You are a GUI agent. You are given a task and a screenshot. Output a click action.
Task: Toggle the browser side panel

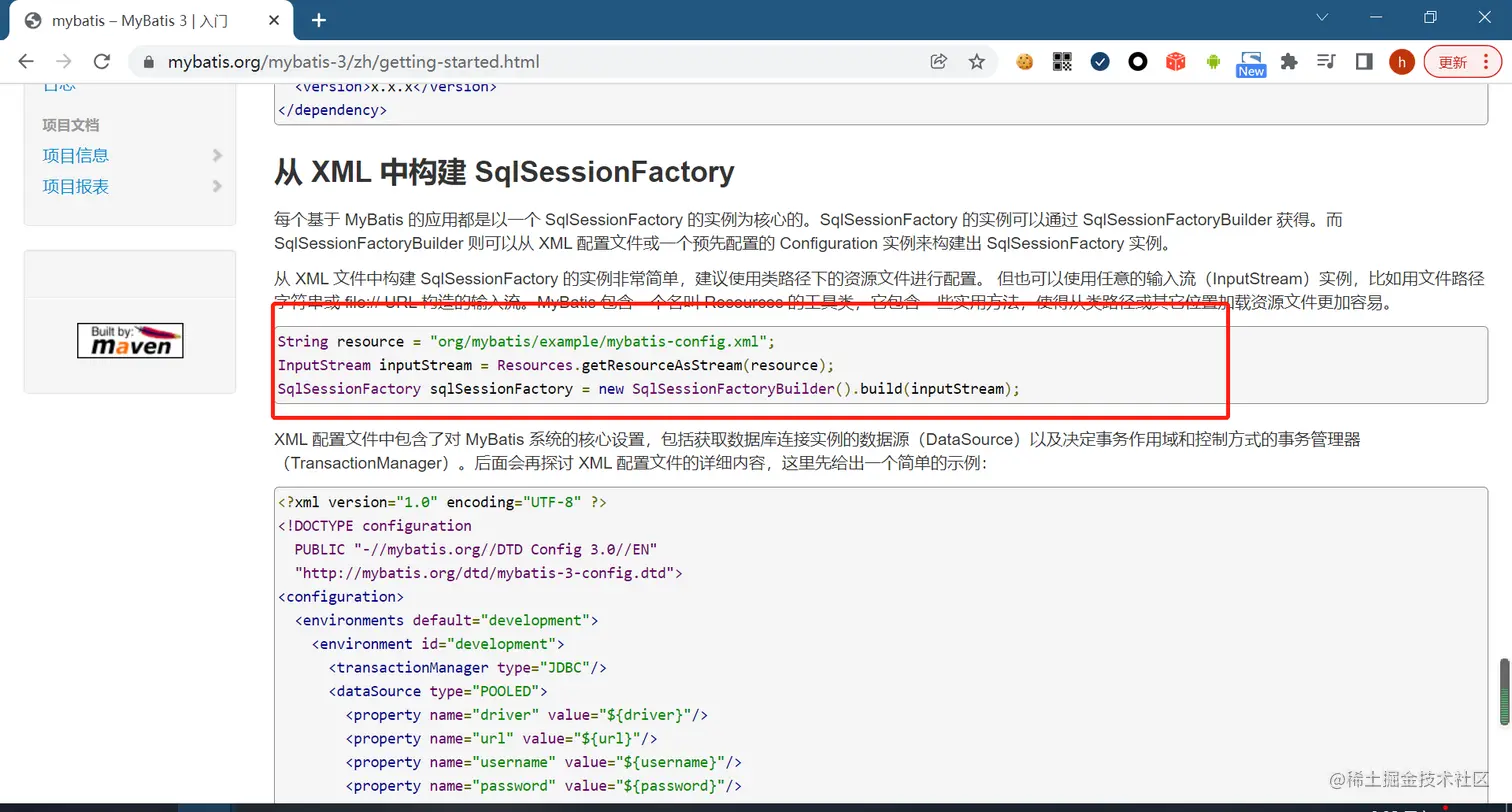coord(1364,61)
